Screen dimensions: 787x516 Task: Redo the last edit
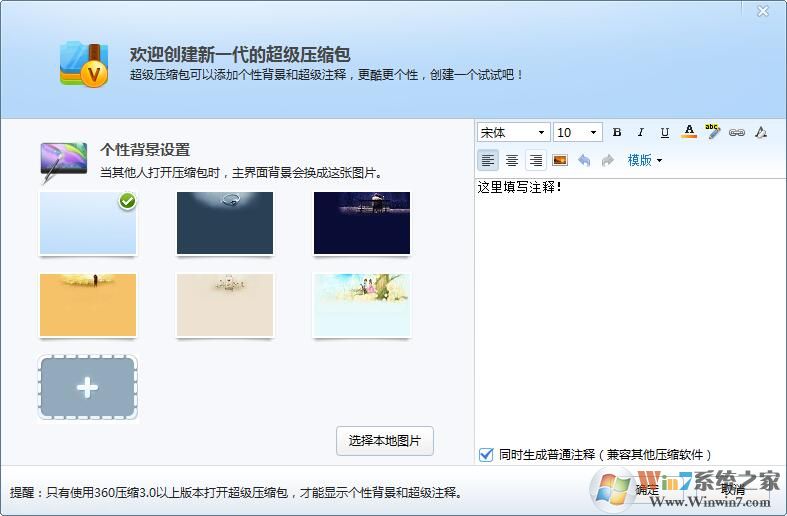click(x=608, y=160)
